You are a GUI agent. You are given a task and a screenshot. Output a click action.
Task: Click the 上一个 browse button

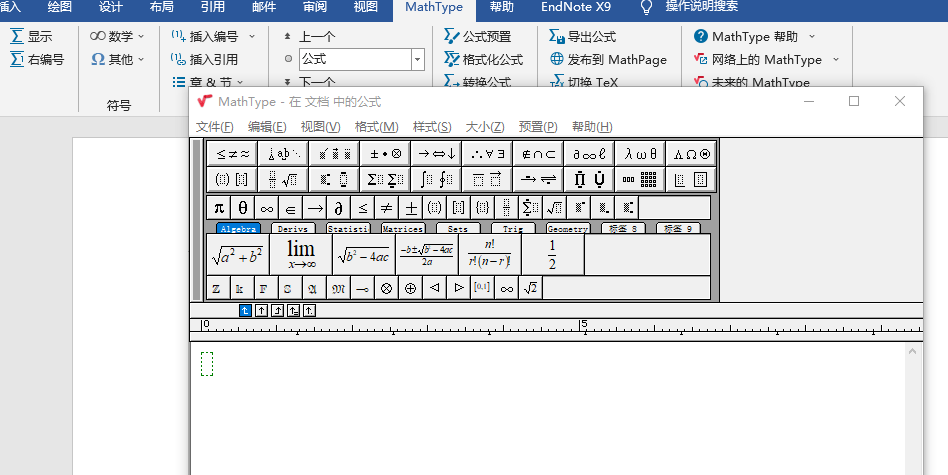310,36
